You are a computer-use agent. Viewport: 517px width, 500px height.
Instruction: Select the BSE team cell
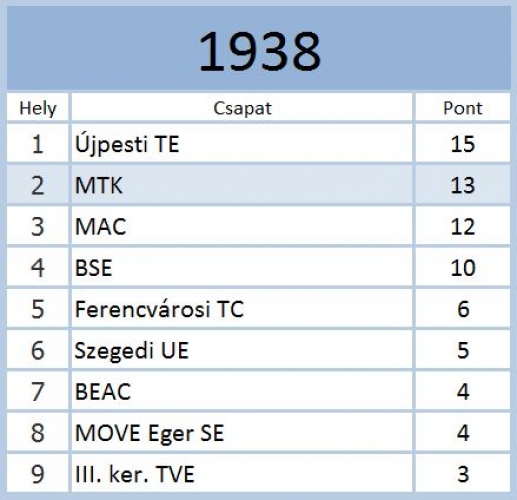click(242, 267)
